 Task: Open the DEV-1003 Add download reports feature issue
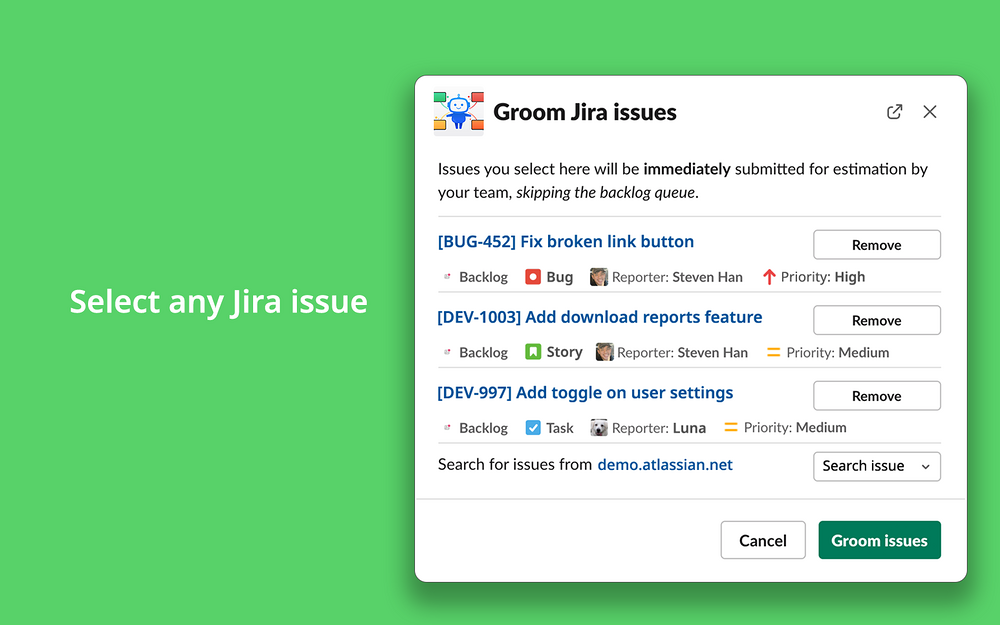(x=599, y=317)
